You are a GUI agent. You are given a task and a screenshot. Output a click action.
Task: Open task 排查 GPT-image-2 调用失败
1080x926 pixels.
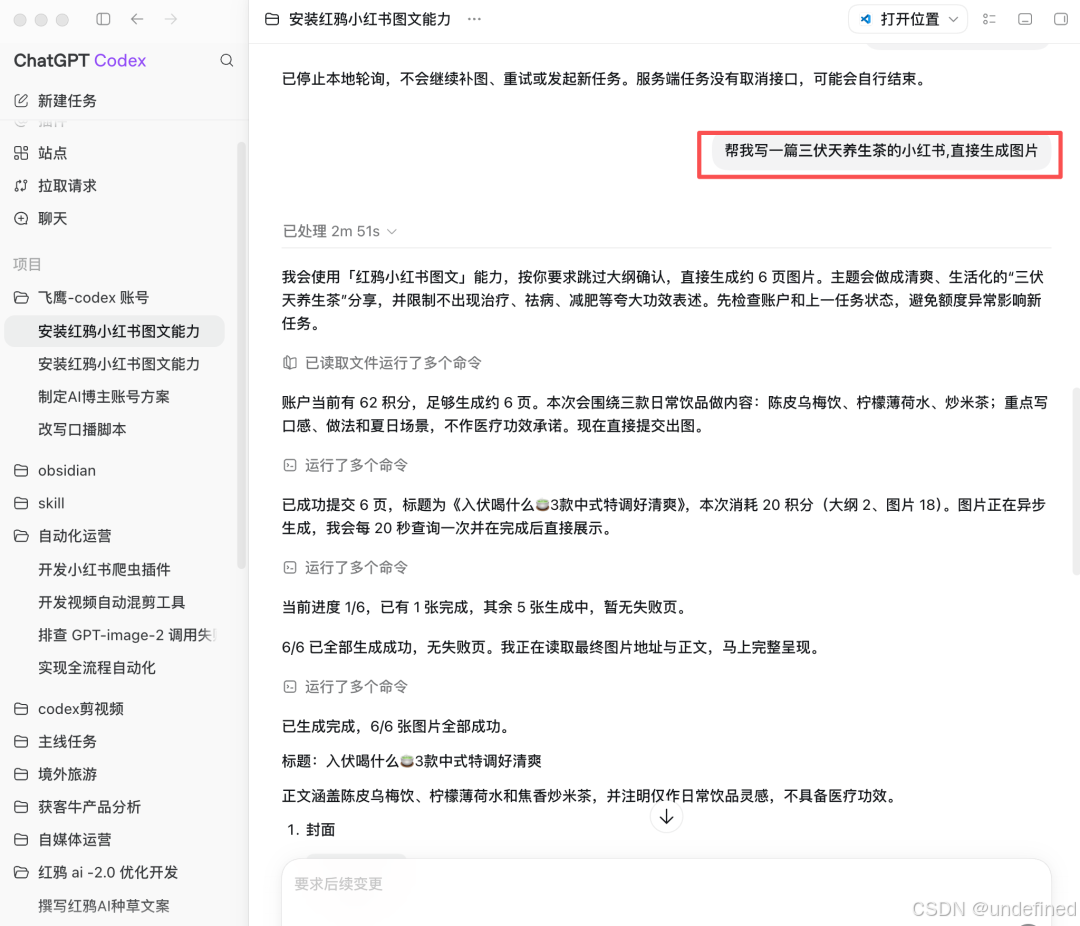(126, 635)
